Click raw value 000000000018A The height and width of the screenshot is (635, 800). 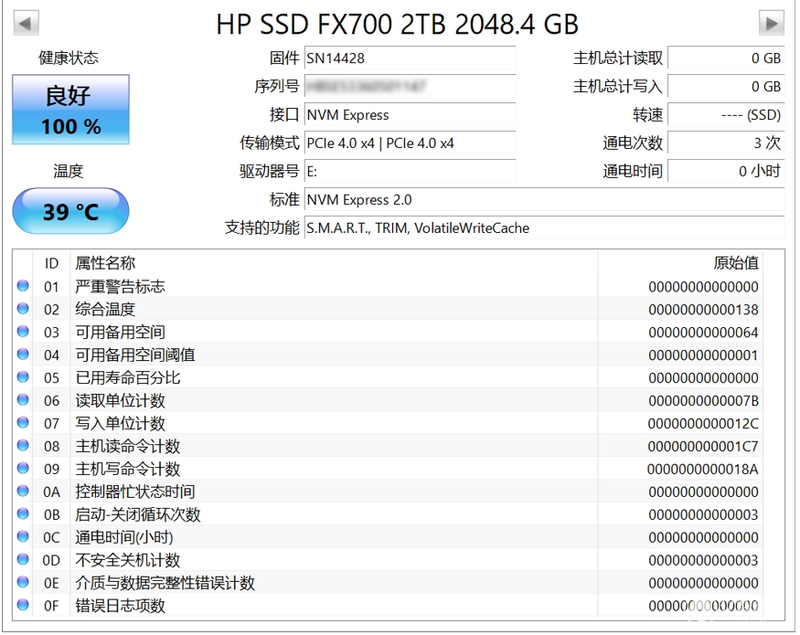[703, 469]
